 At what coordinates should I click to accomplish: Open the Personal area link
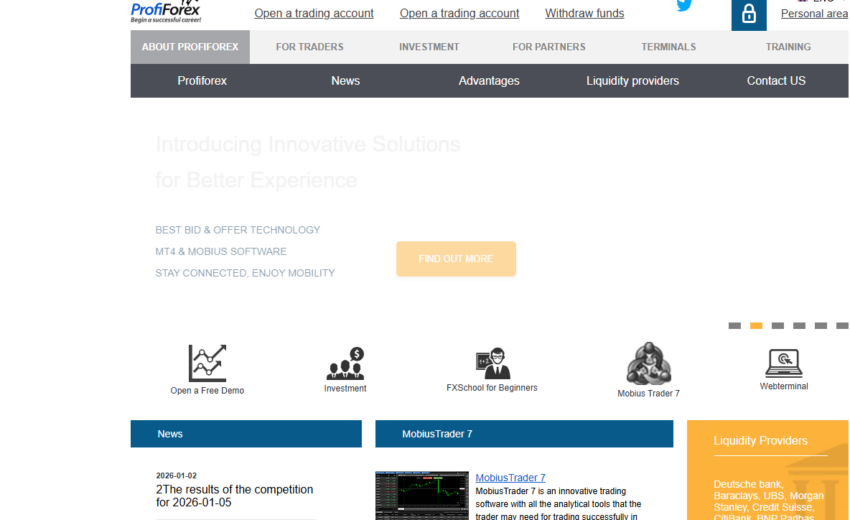point(814,14)
